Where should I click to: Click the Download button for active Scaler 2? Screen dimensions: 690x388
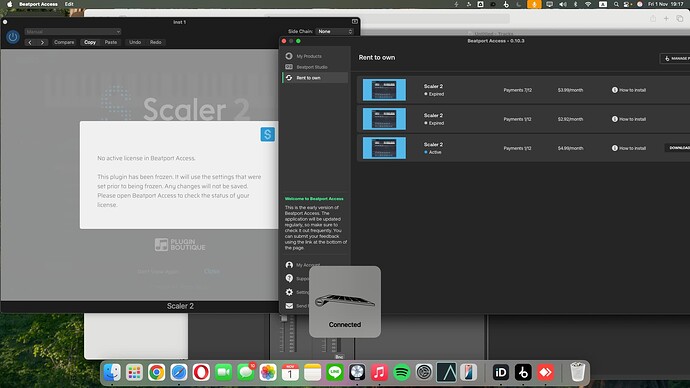click(678, 148)
